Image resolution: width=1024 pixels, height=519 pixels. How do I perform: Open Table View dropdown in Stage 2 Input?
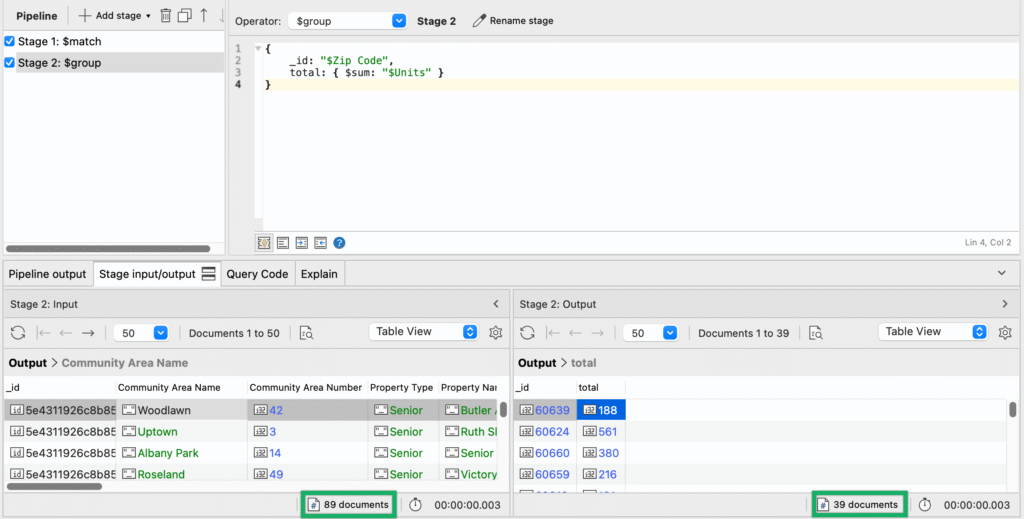click(423, 332)
